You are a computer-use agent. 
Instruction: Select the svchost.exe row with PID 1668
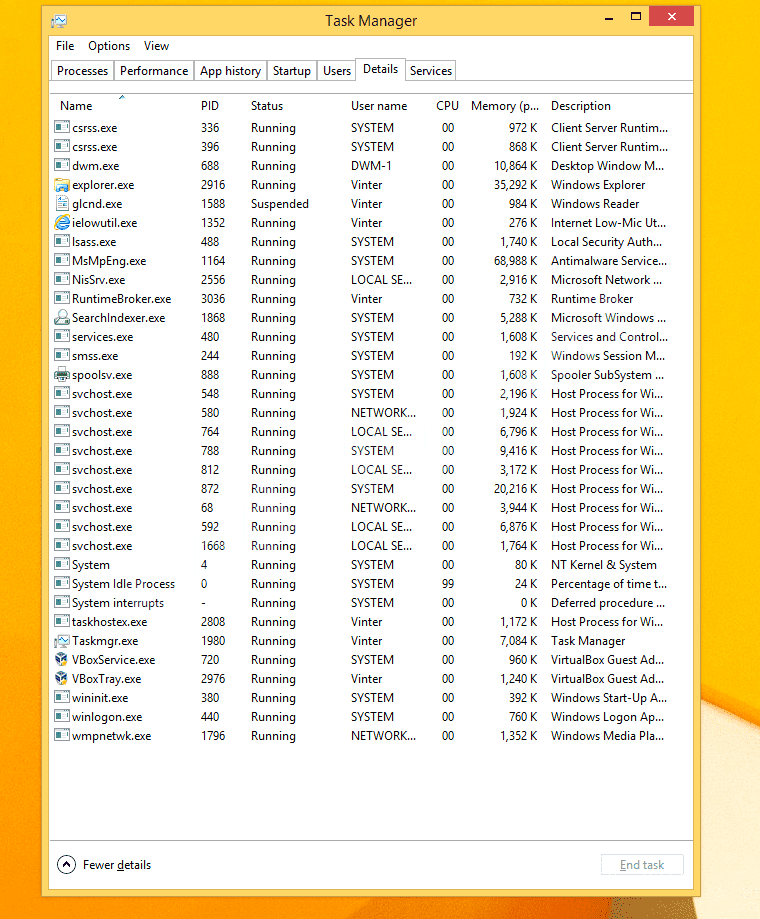[x=372, y=546]
